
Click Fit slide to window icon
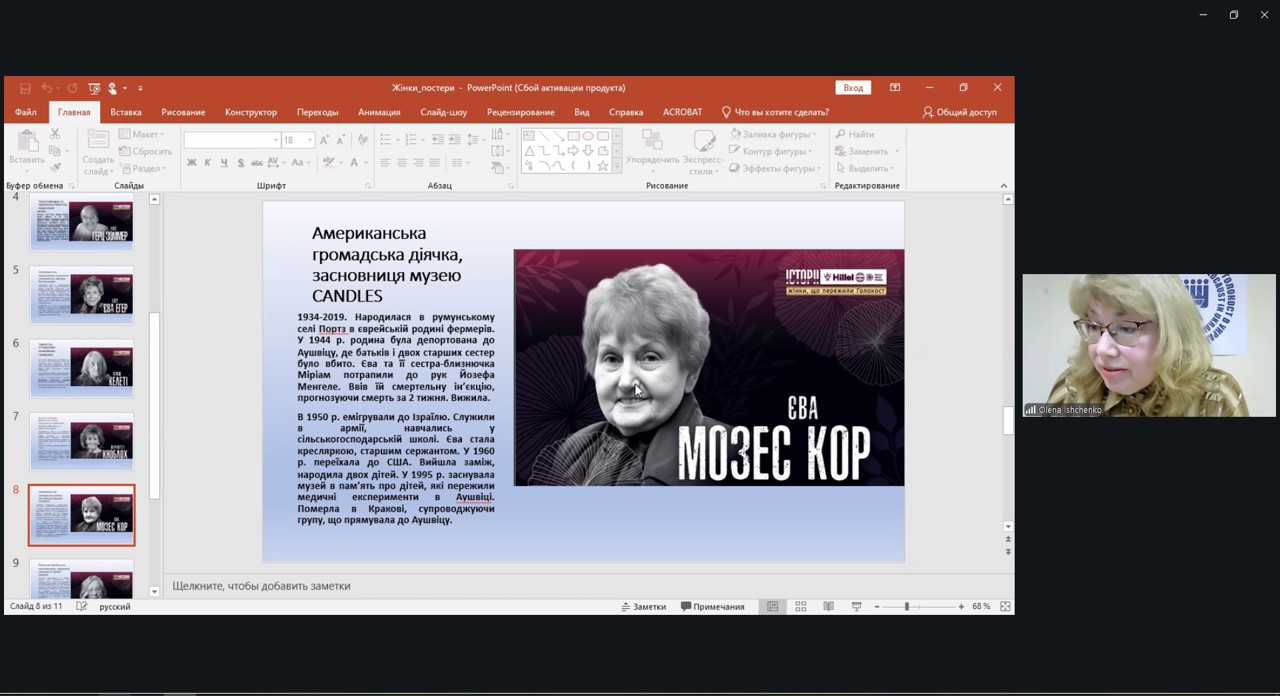1005,606
